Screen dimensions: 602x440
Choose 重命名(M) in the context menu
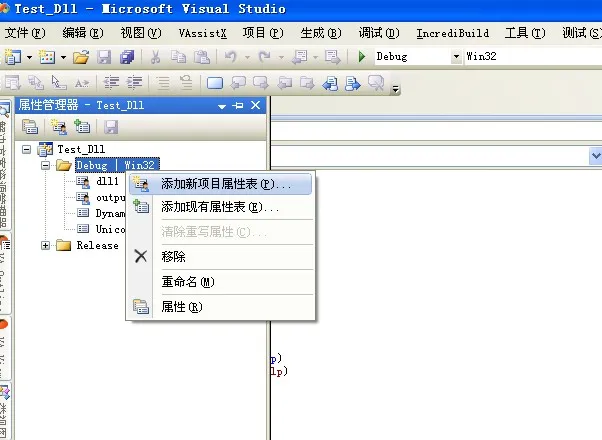(x=220, y=282)
